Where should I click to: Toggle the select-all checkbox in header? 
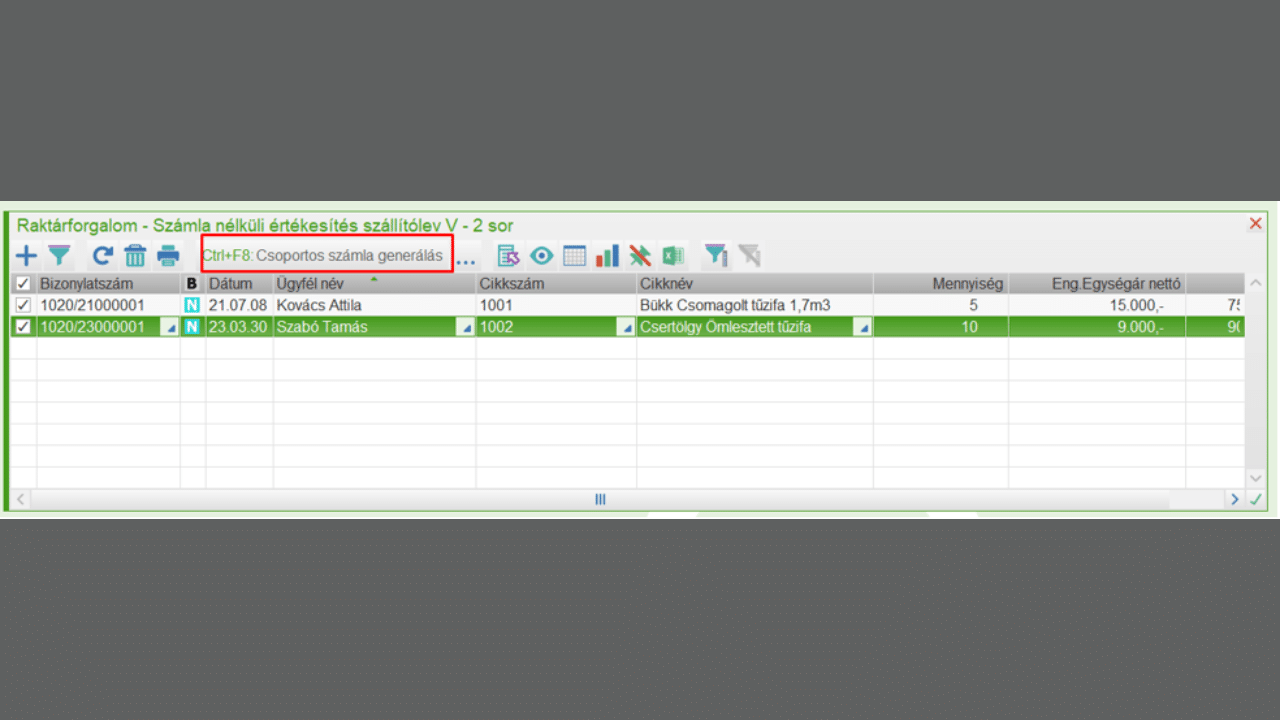click(x=23, y=284)
